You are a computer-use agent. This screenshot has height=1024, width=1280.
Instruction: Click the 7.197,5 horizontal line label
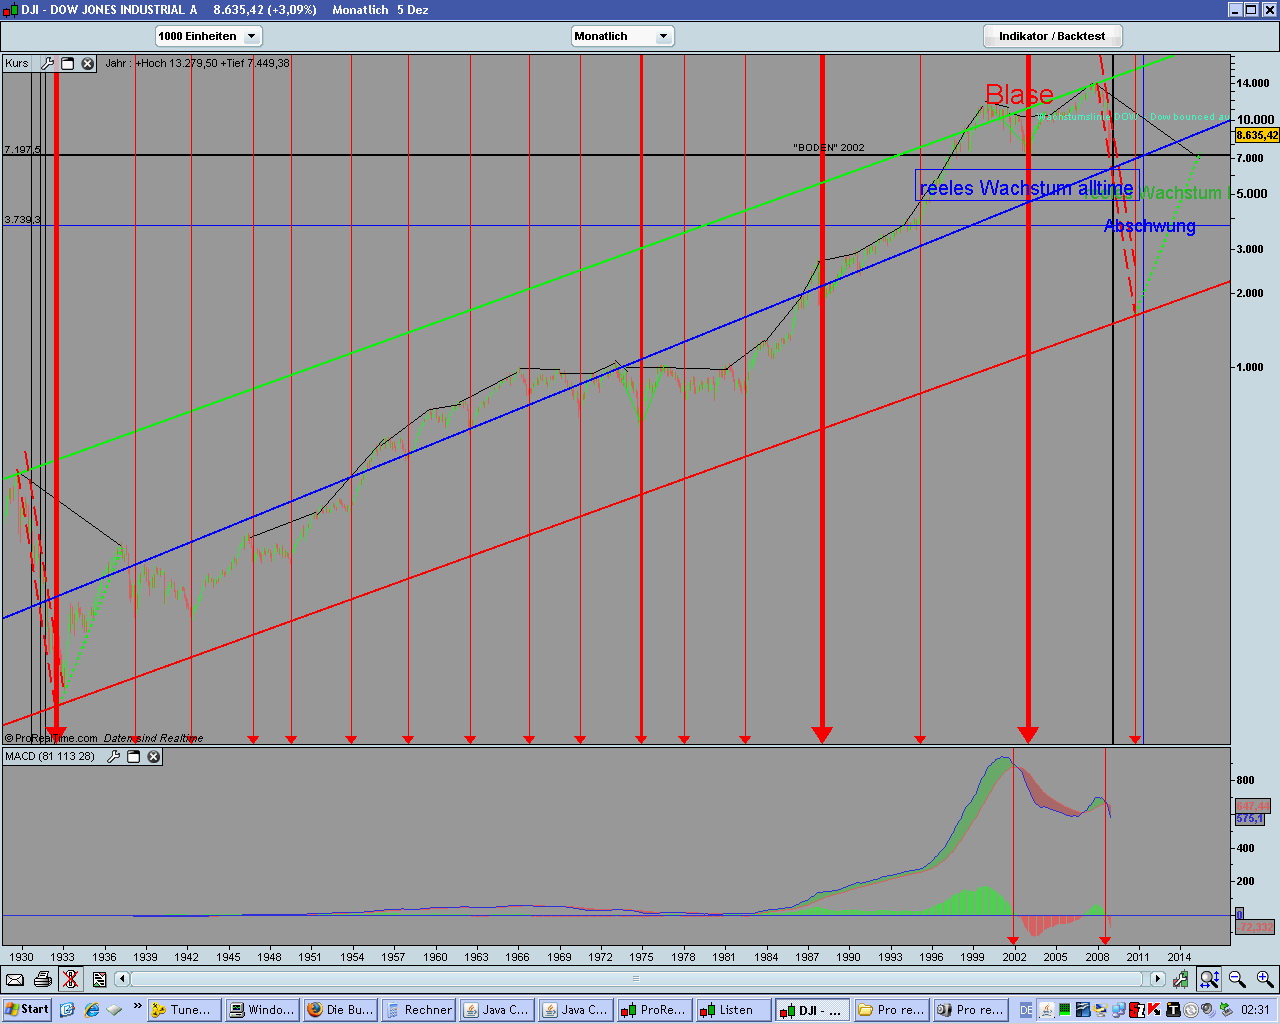(22, 150)
